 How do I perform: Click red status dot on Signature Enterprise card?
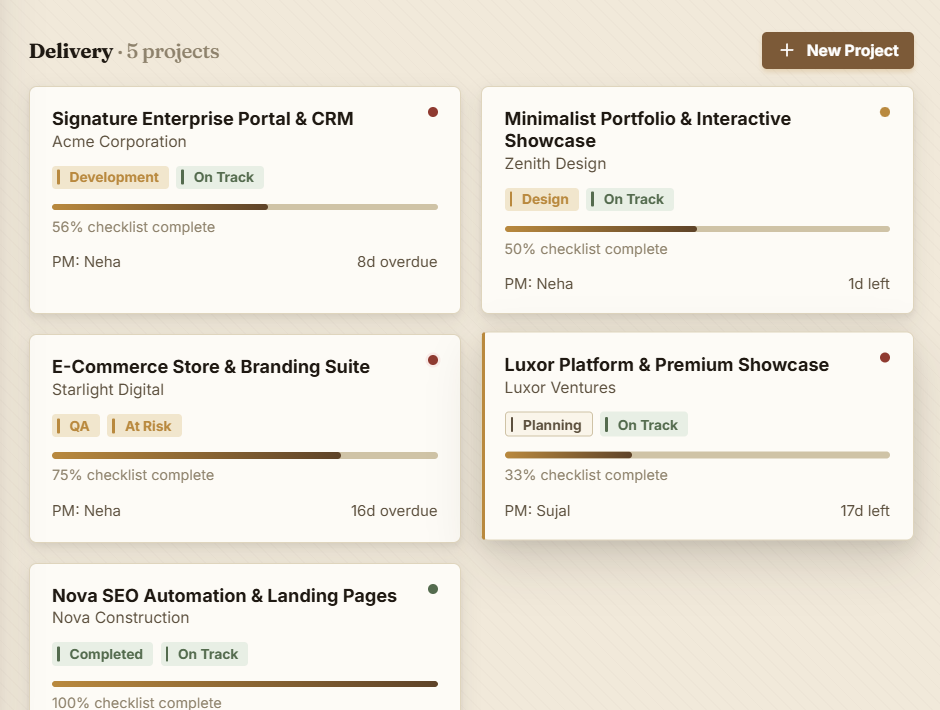[433, 112]
